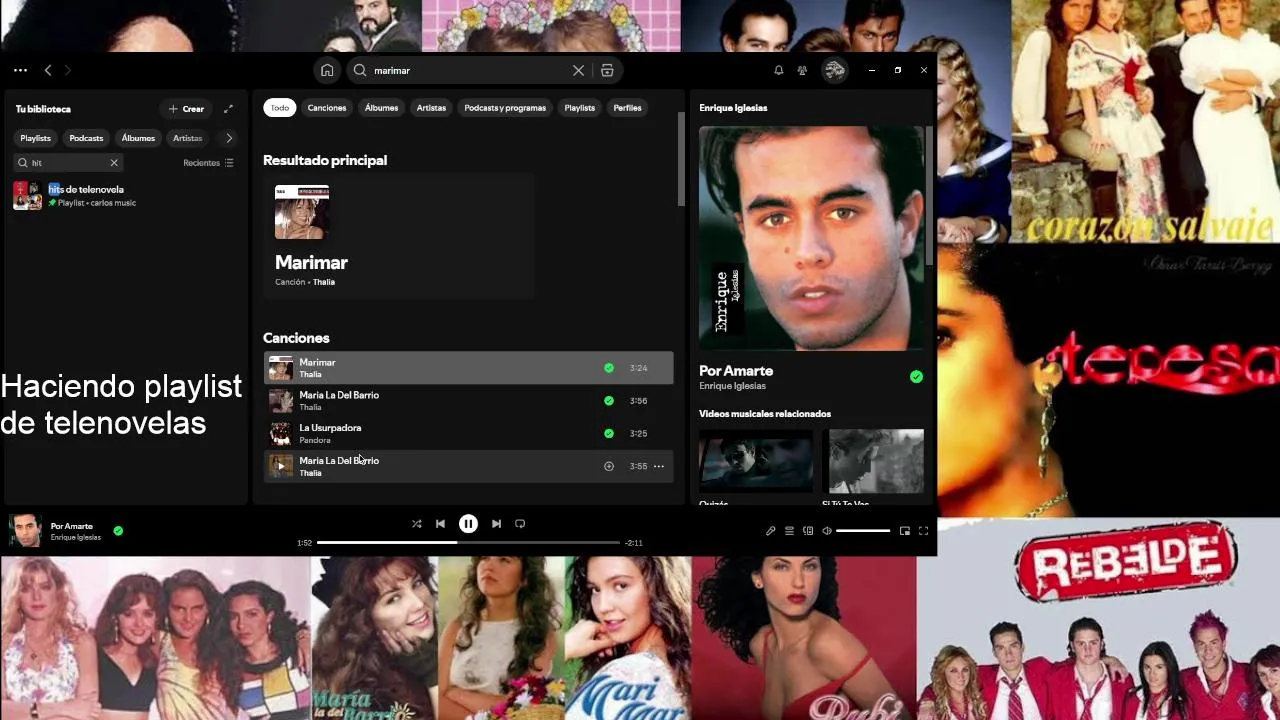Select the Playlists search filter chip
The image size is (1280, 720).
point(579,108)
